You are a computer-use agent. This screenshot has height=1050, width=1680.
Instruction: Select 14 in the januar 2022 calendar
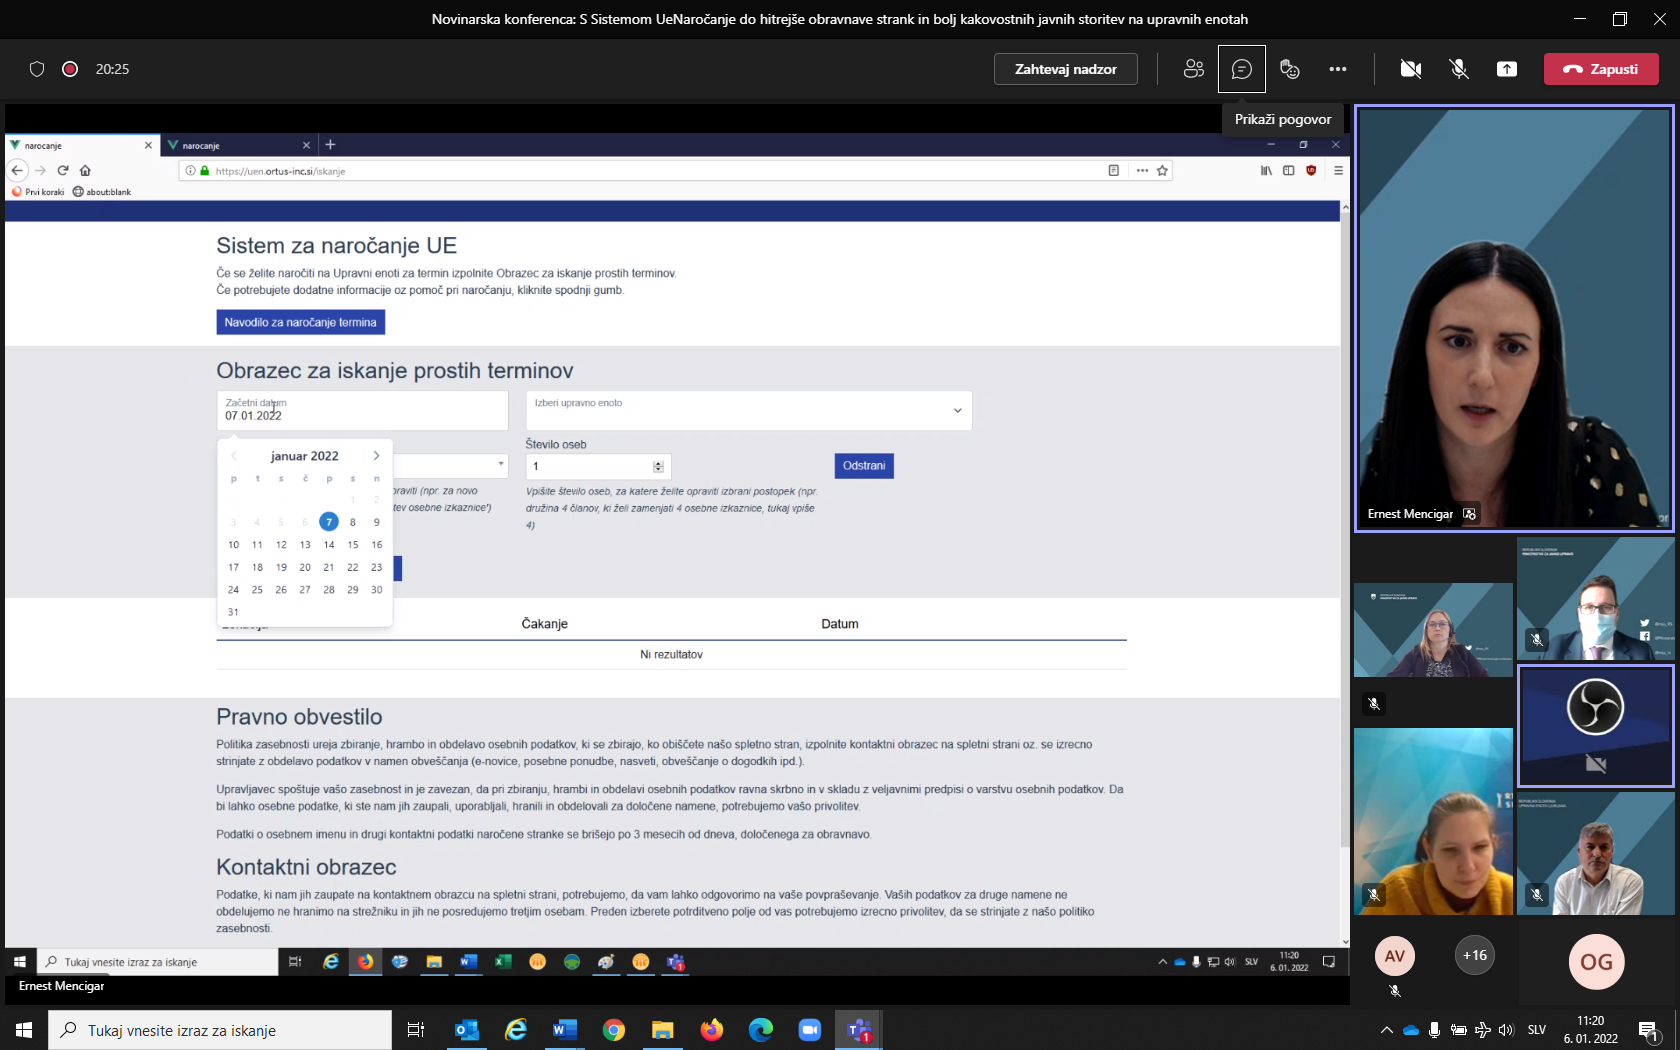[329, 545]
